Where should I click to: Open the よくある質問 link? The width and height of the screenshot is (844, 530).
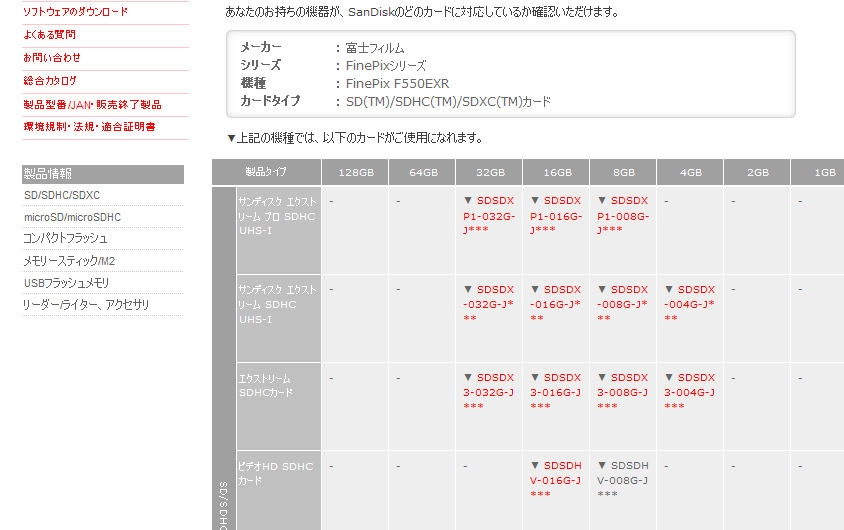[49, 34]
